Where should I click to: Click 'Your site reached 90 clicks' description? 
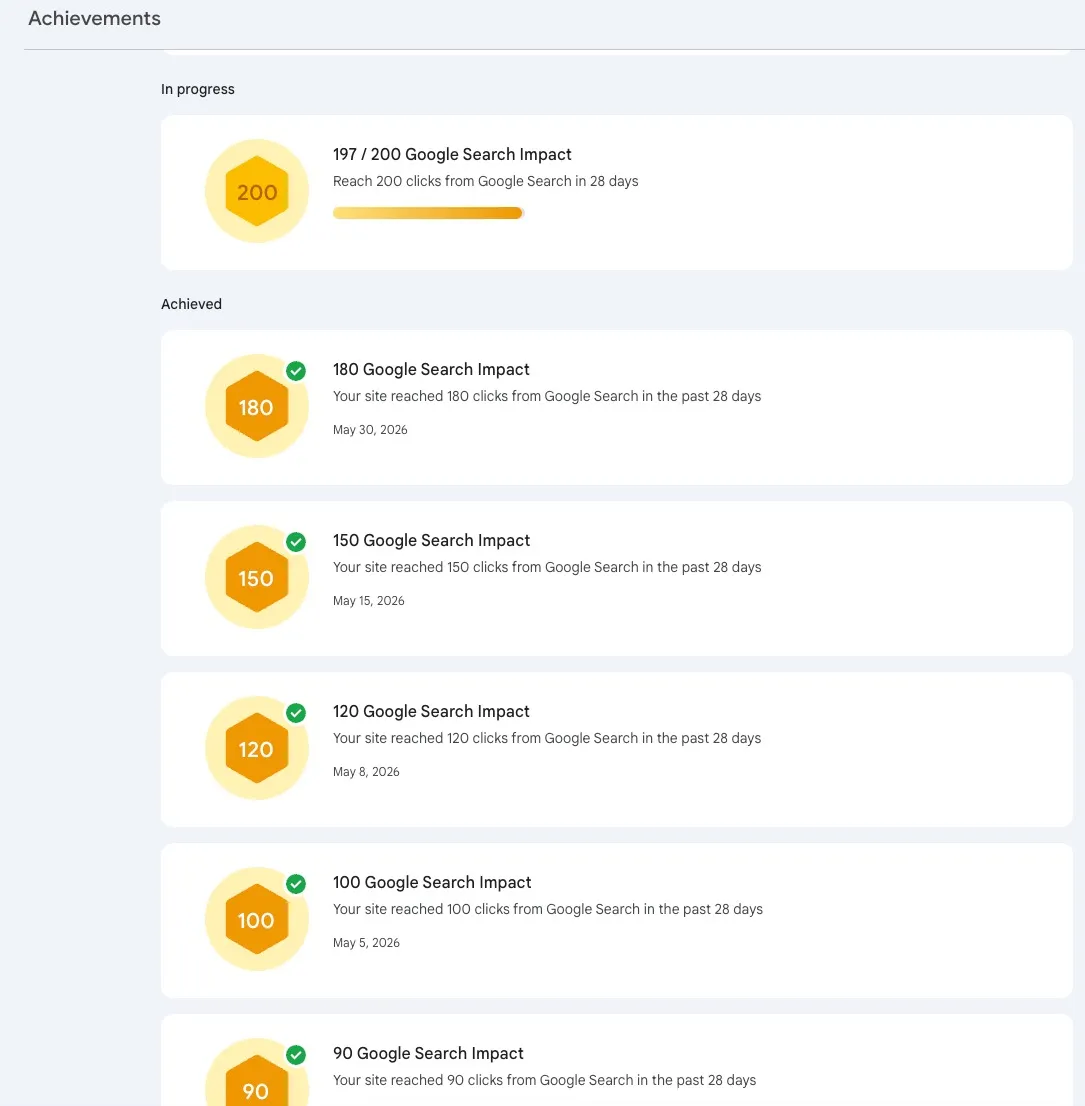[545, 1080]
